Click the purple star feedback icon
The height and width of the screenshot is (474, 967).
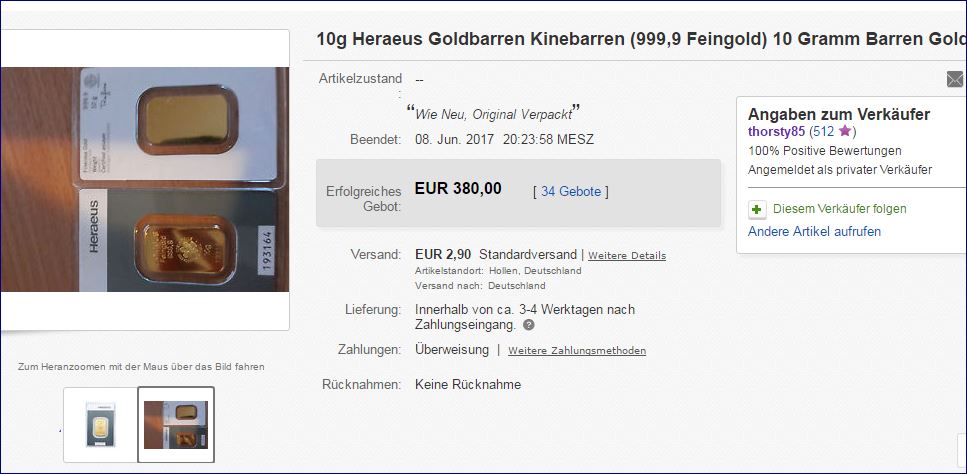tap(845, 131)
